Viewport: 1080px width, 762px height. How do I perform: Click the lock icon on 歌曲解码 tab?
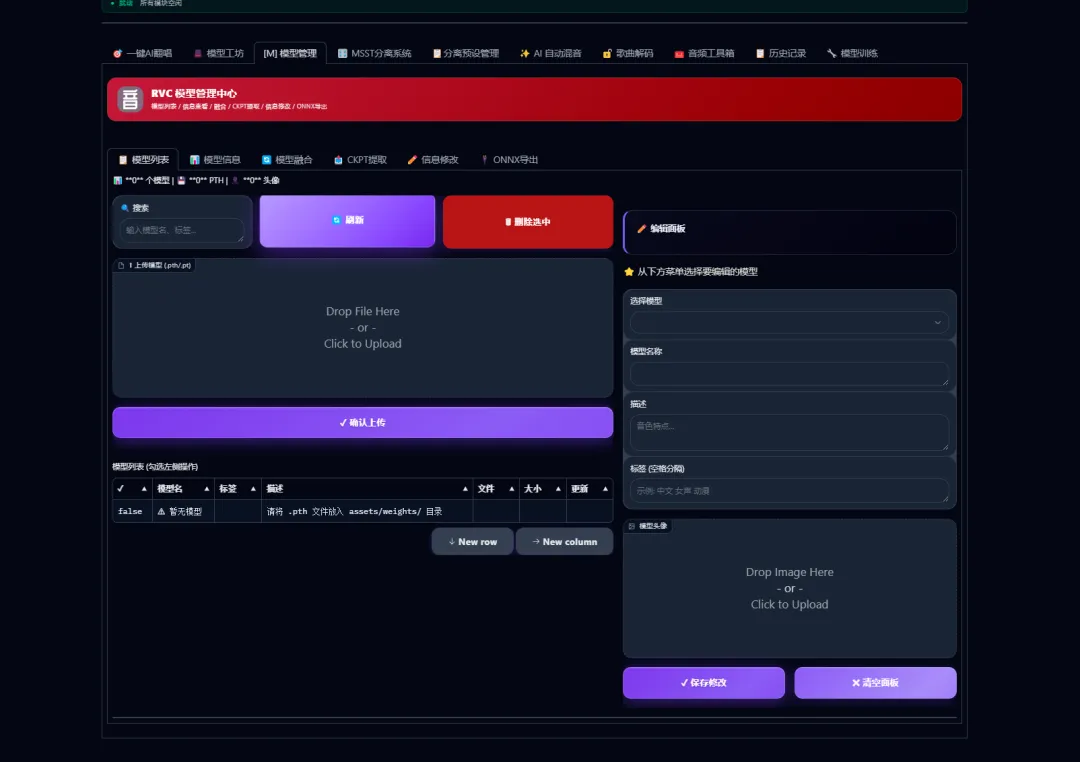pos(607,53)
